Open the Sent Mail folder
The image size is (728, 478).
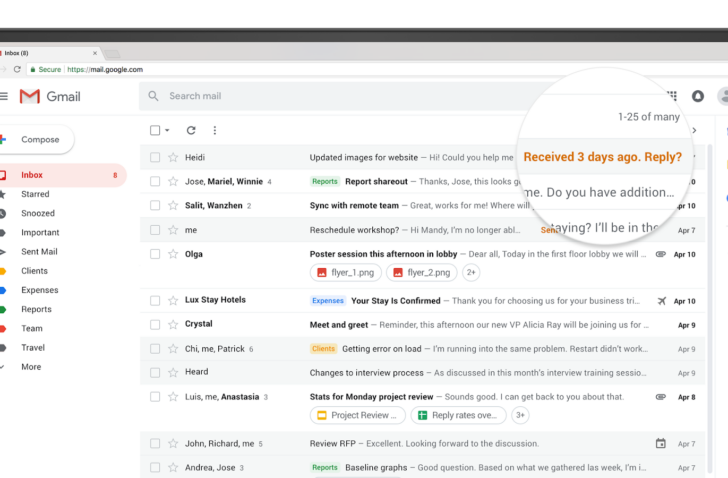click(x=39, y=252)
